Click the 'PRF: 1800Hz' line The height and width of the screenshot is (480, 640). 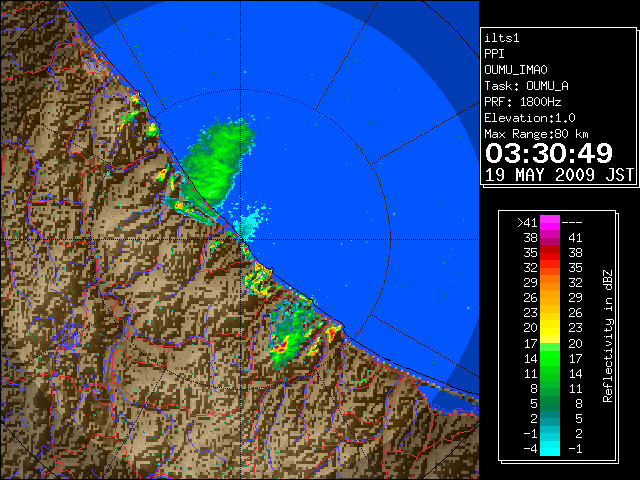[523, 102]
